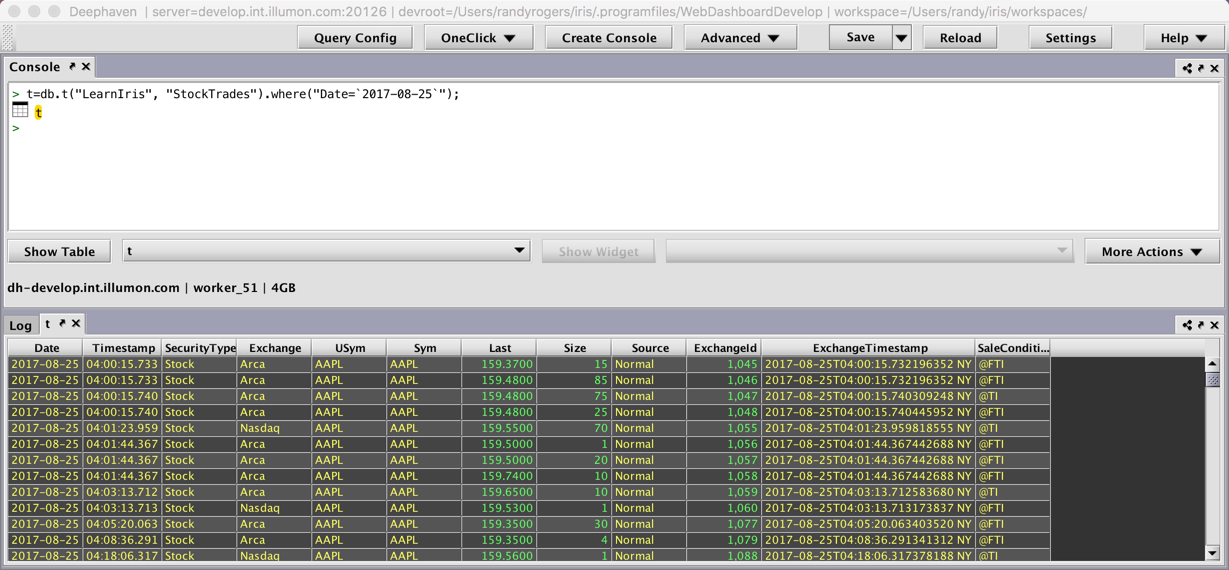Image resolution: width=1229 pixels, height=570 pixels.
Task: Click ExchangeId cell 1,077
Action: pos(724,524)
